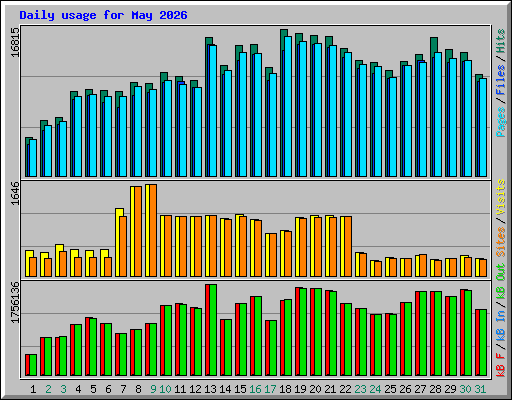Click the "Daily usage for May 2026" title
The image size is (512, 400).
[103, 15]
